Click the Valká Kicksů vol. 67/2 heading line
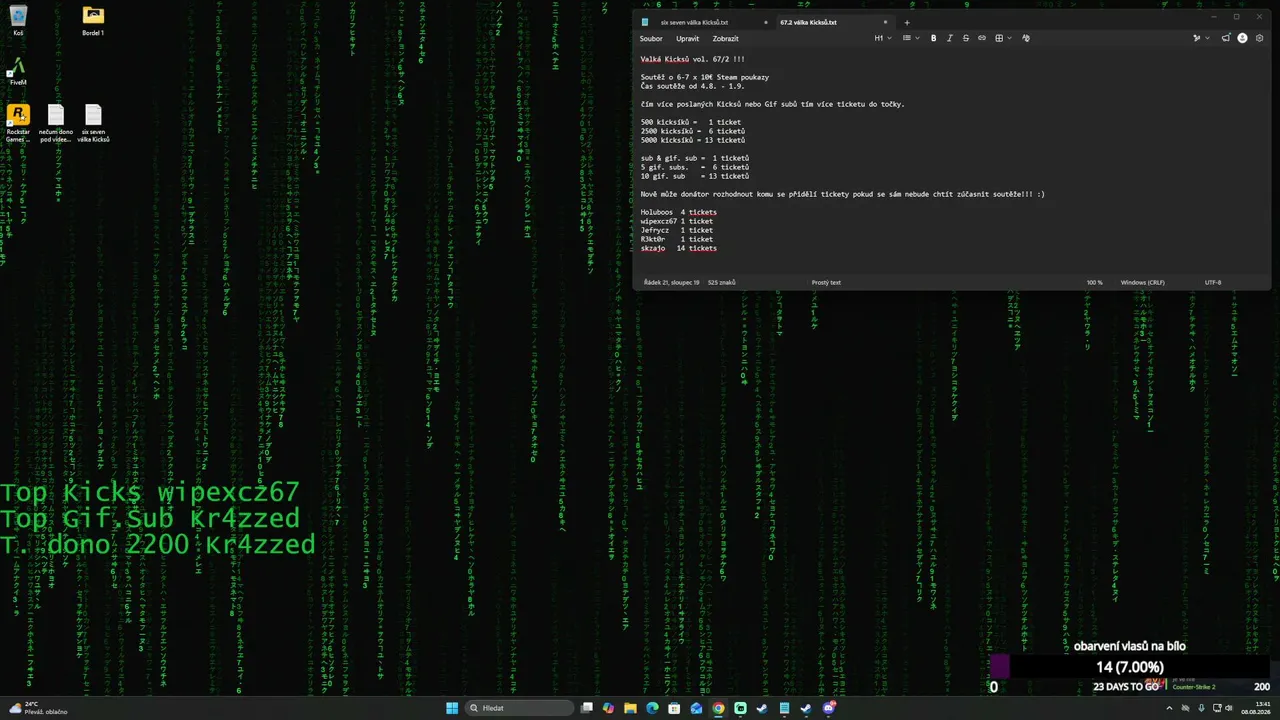The width and height of the screenshot is (1280, 720). point(692,59)
